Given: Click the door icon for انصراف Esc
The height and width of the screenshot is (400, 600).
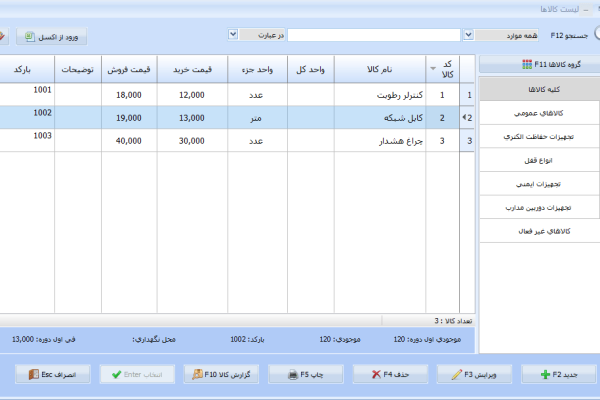Looking at the screenshot, I should [x=34, y=374].
